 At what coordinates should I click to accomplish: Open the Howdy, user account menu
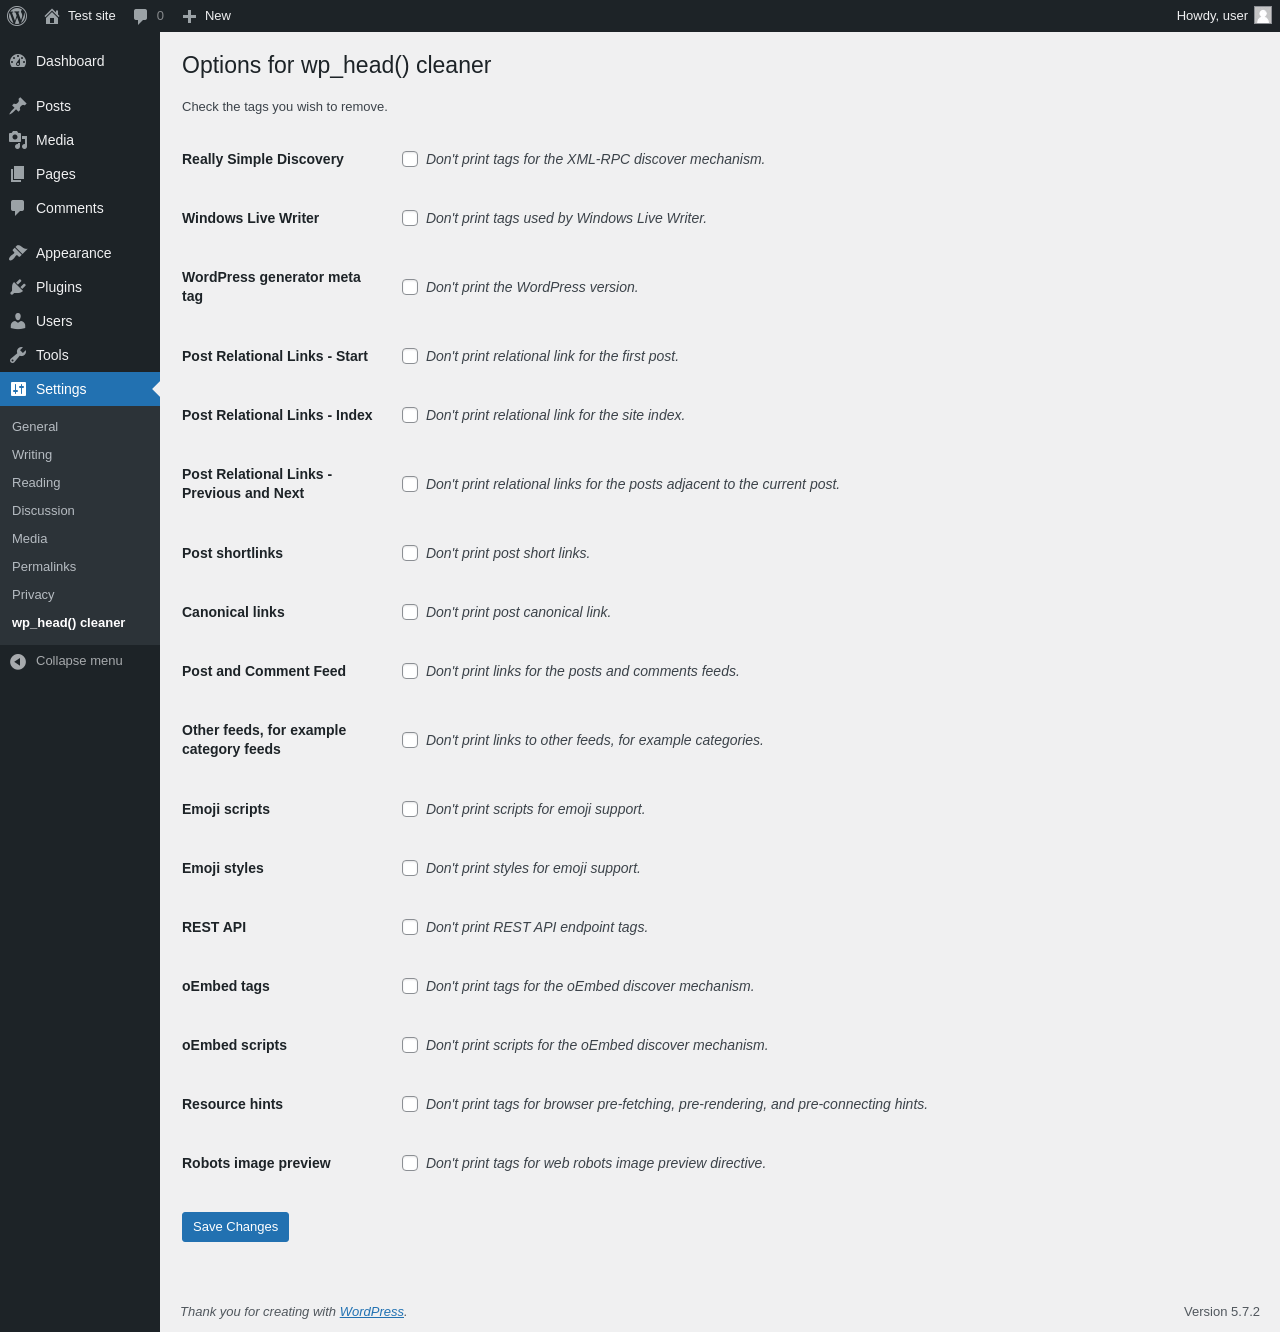click(1223, 16)
